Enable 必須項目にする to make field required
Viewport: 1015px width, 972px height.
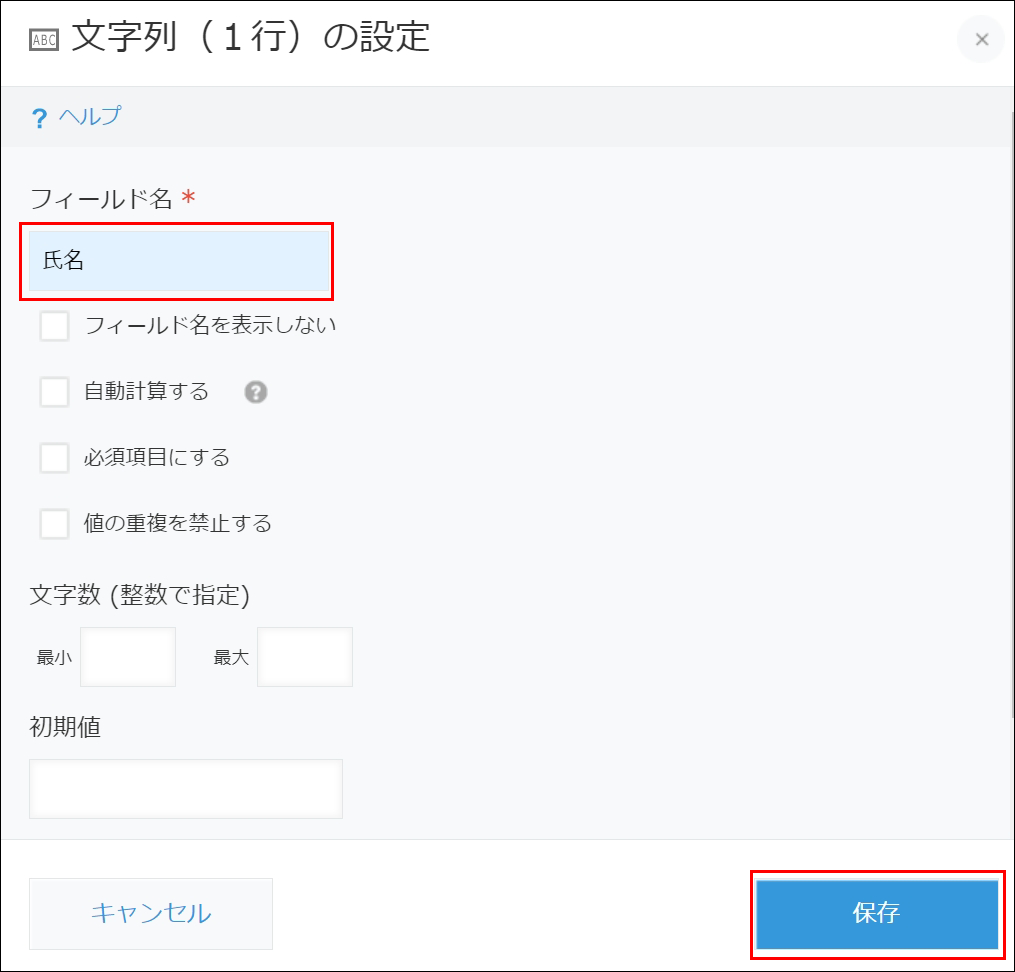point(54,458)
